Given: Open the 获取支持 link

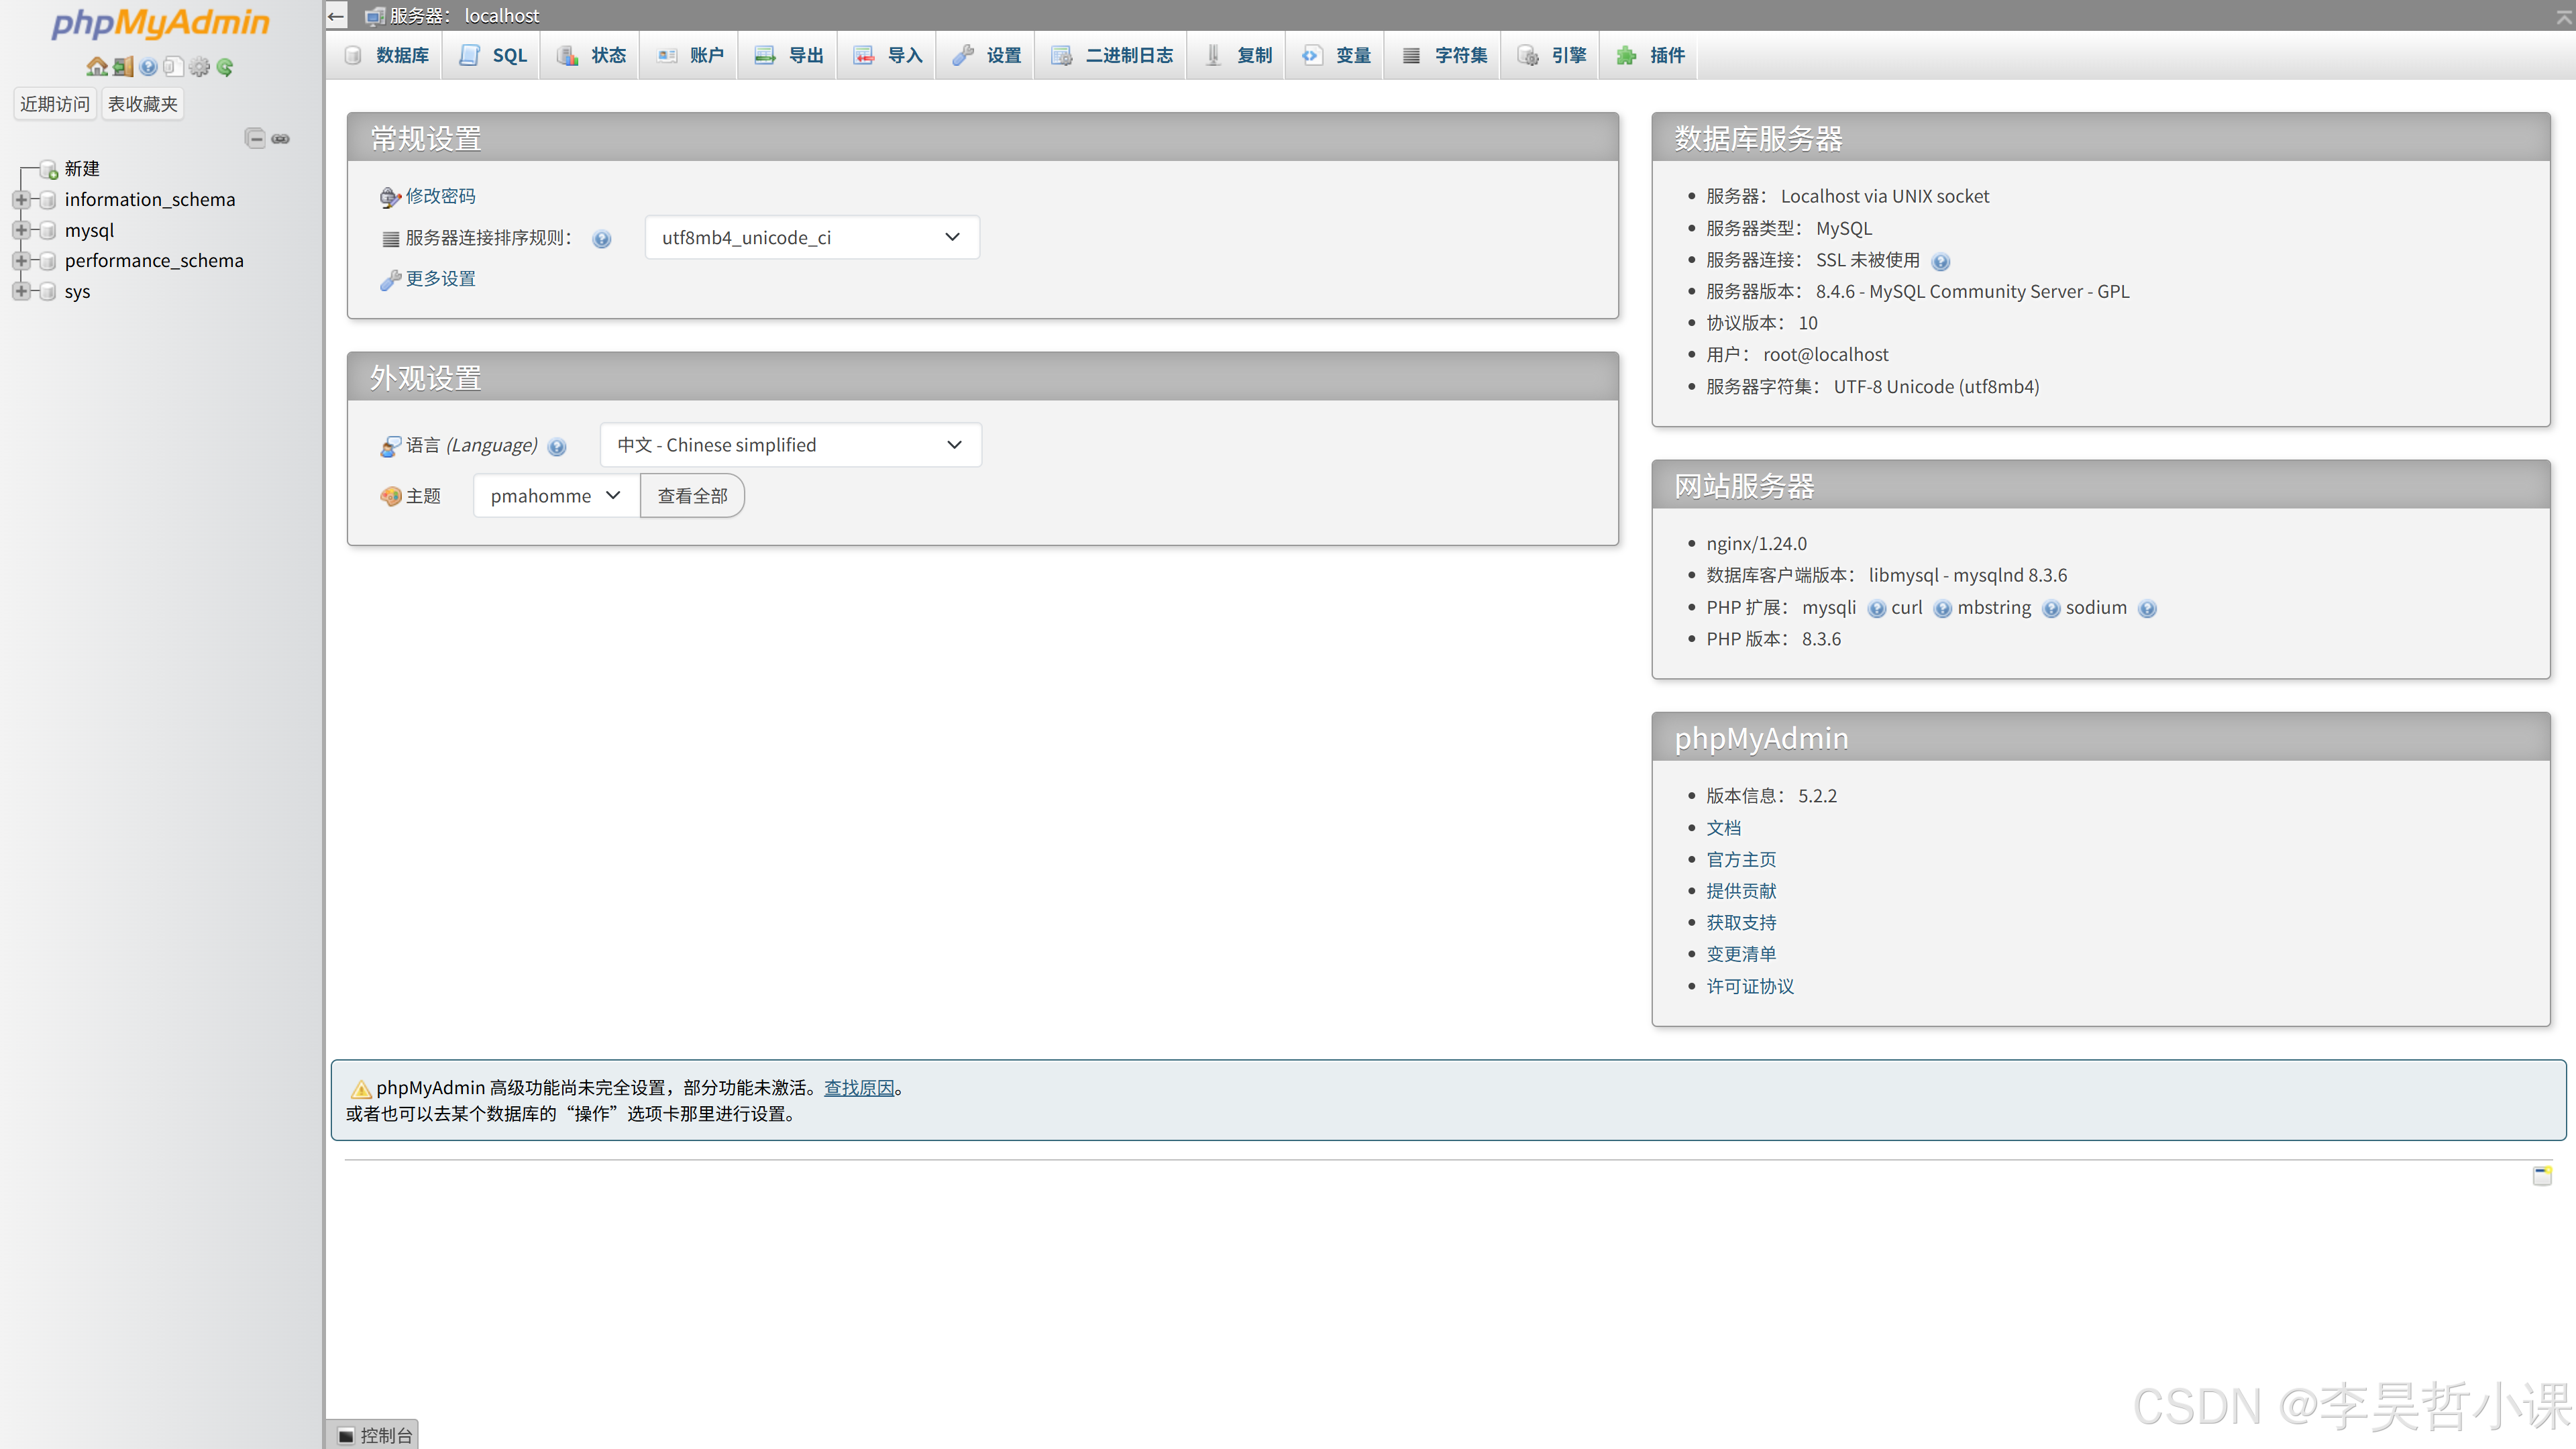Looking at the screenshot, I should point(1741,923).
